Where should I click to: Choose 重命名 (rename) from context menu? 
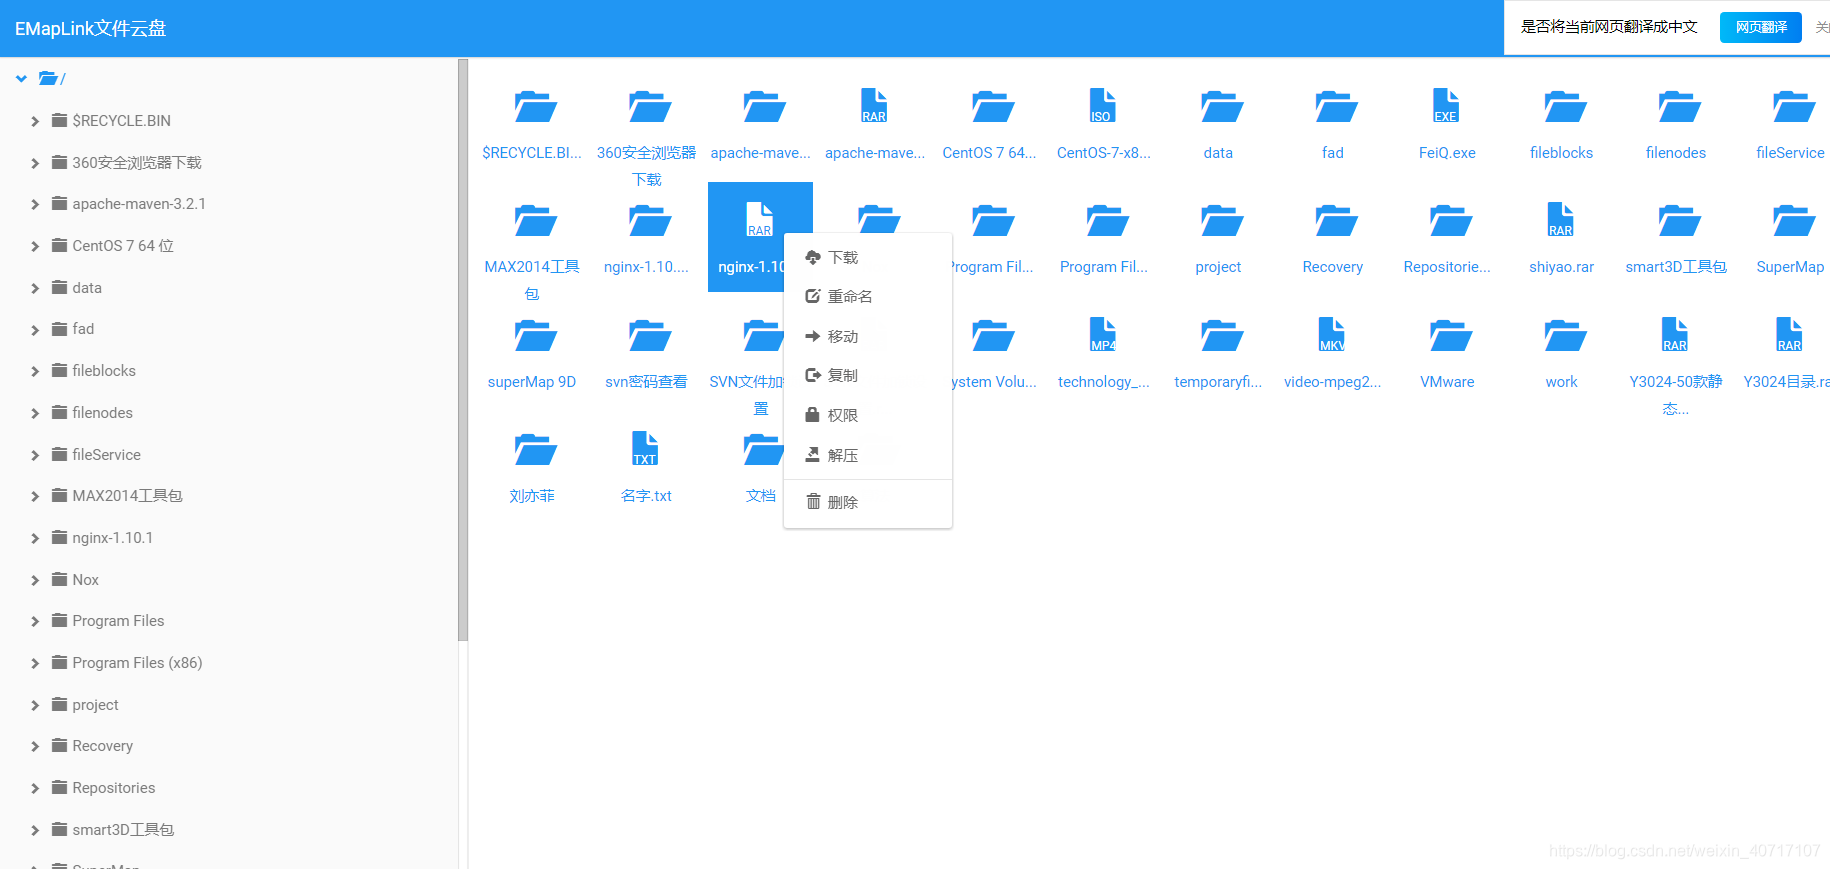868,296
